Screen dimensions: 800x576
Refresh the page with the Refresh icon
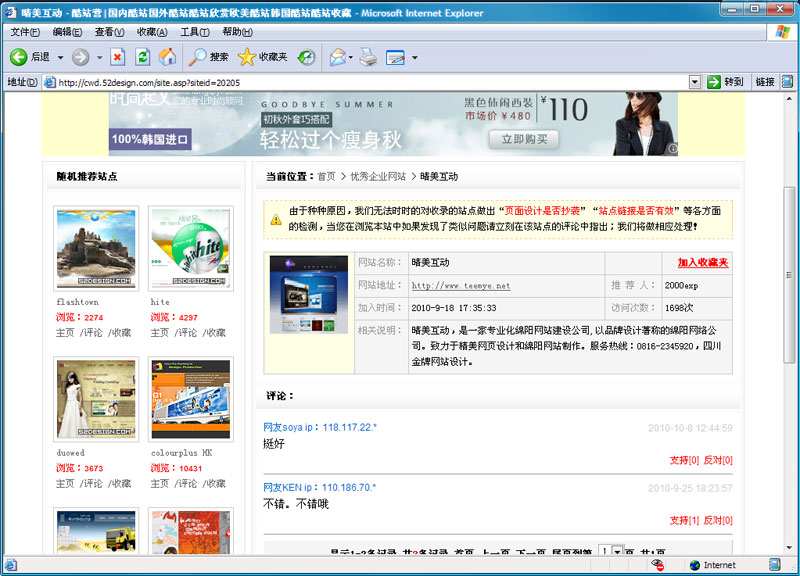pyautogui.click(x=143, y=57)
